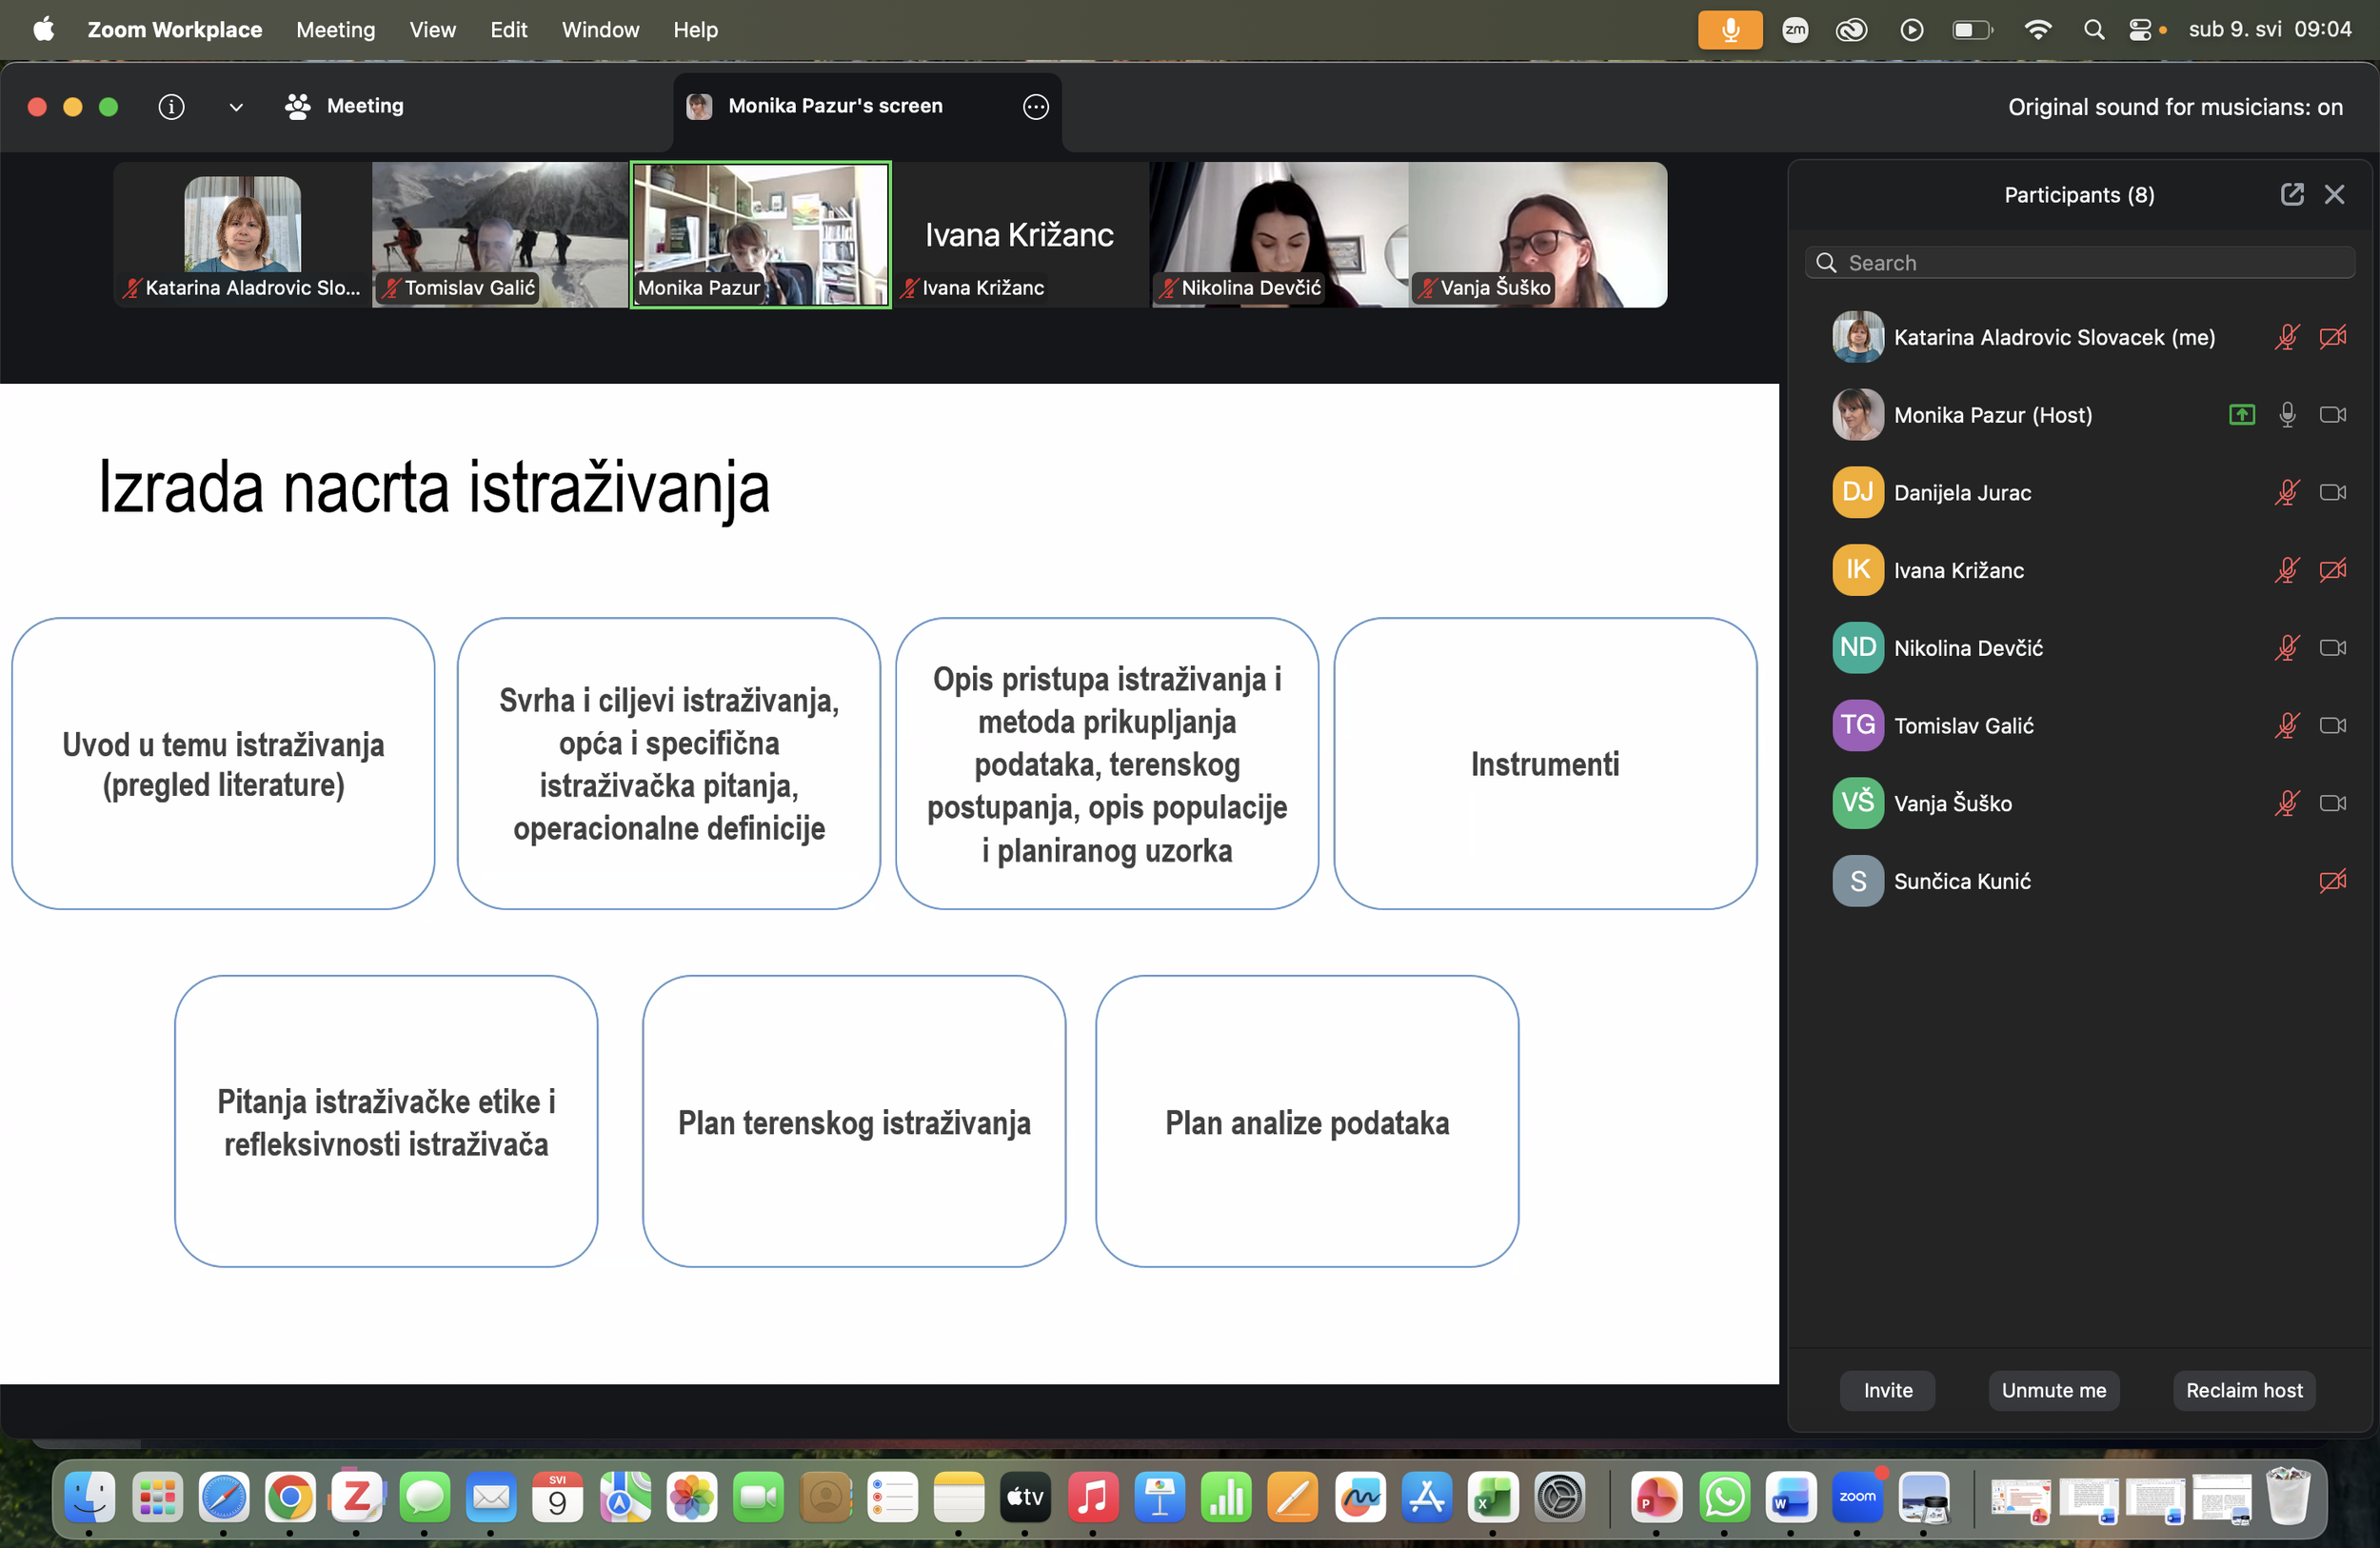
Task: Expand the chevron next to meeting info
Action: click(236, 107)
